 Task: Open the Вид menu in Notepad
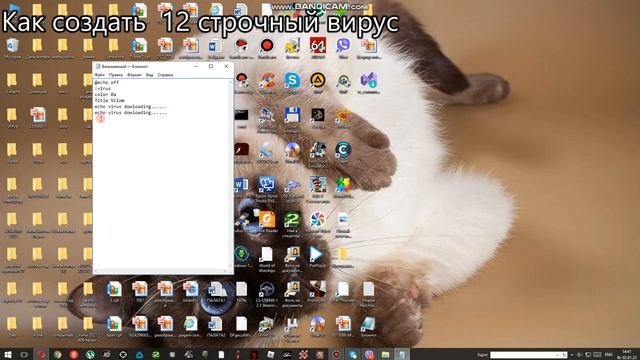[x=150, y=75]
